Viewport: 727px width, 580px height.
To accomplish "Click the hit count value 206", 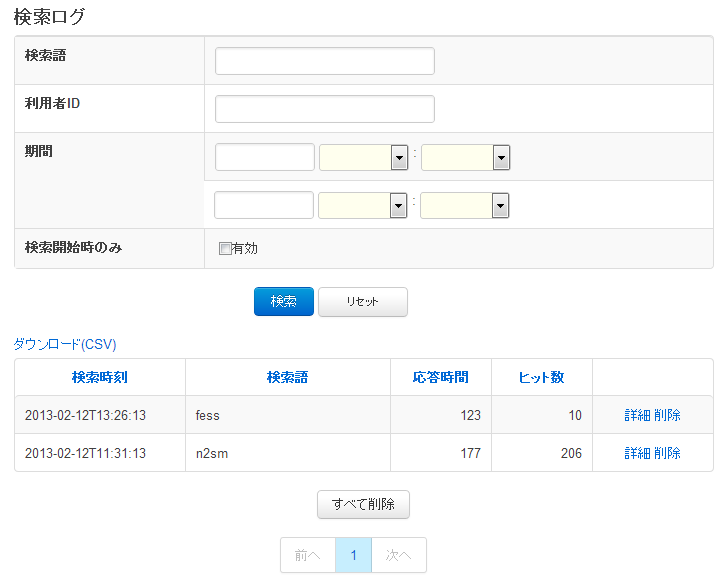I will [x=571, y=453].
